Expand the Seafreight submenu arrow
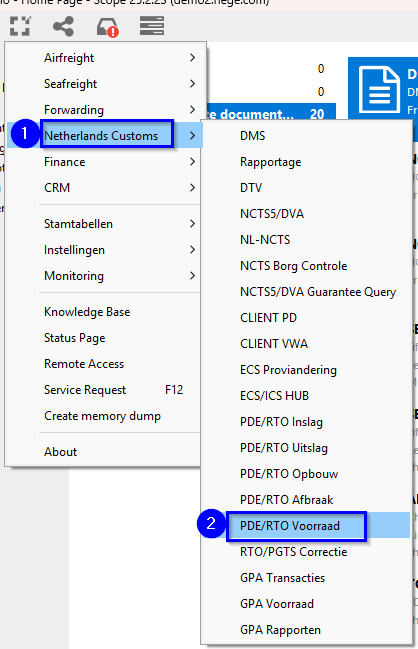 coord(192,84)
